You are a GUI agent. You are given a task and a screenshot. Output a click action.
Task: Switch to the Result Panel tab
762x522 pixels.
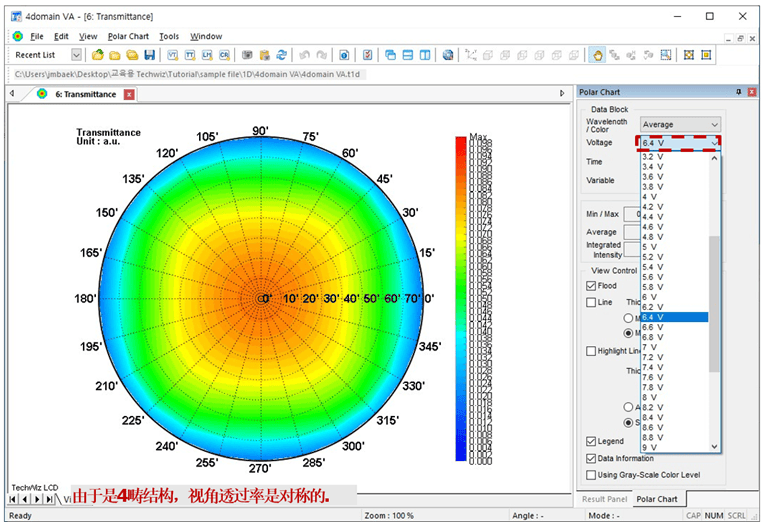[x=604, y=498]
